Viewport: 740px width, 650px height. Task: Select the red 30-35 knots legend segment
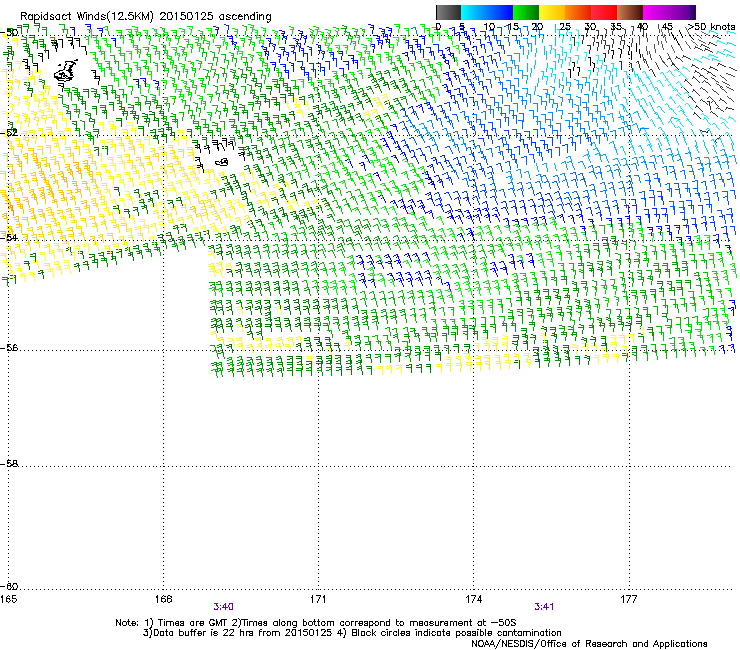(604, 12)
